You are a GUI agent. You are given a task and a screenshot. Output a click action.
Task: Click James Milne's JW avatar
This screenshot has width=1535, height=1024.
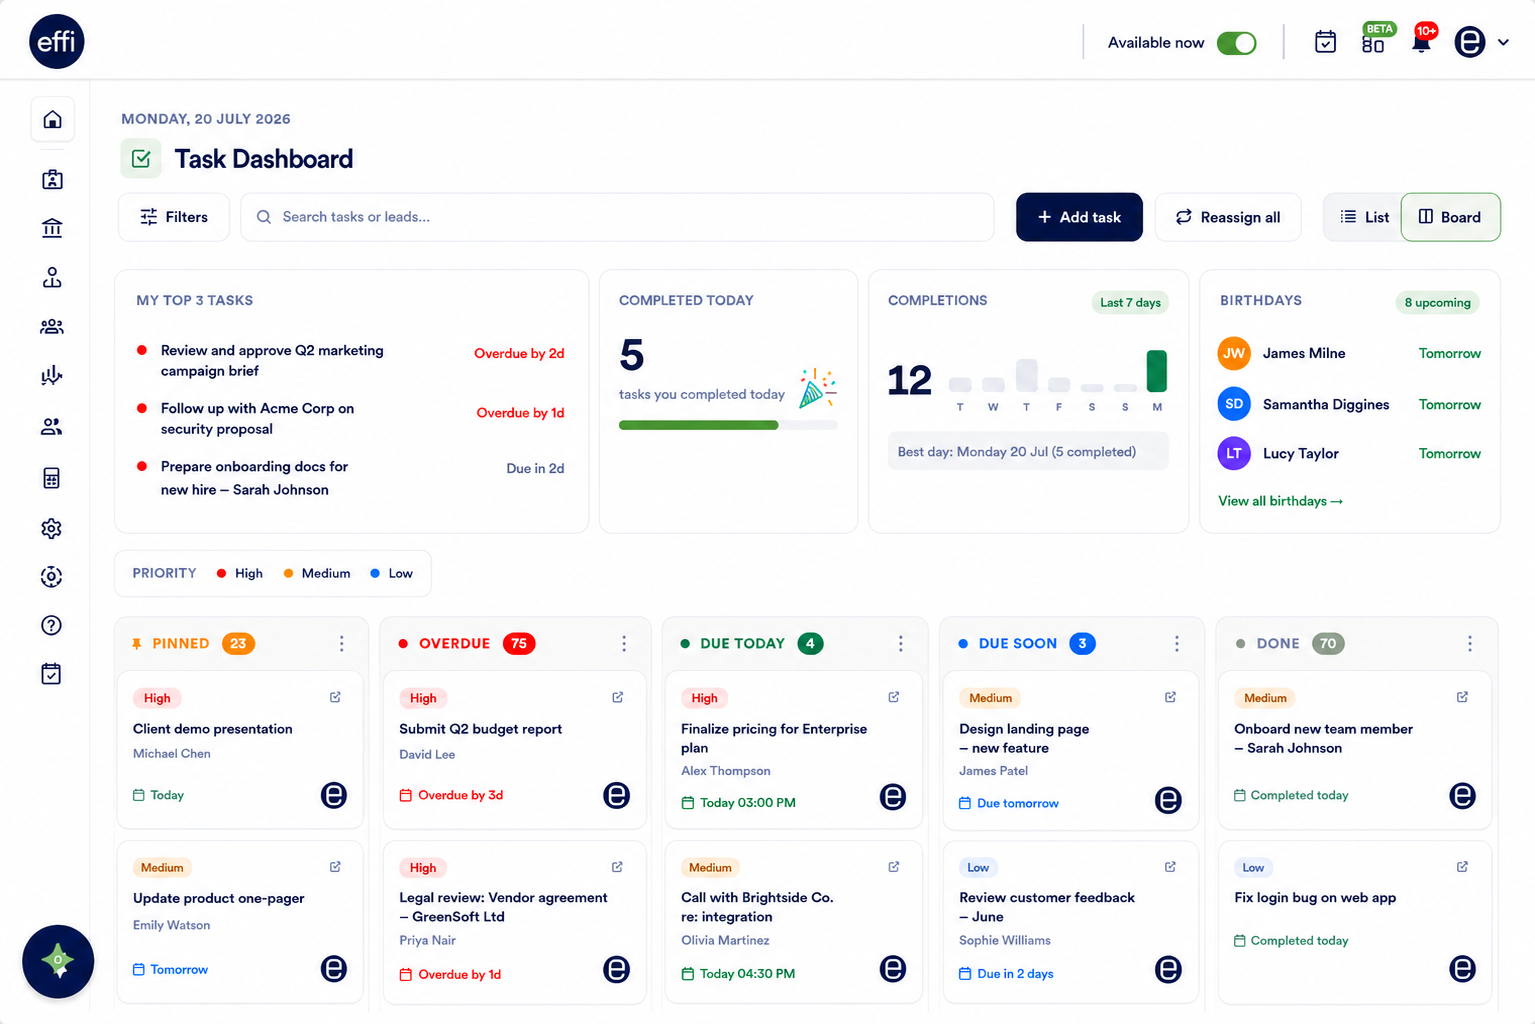[x=1234, y=353]
